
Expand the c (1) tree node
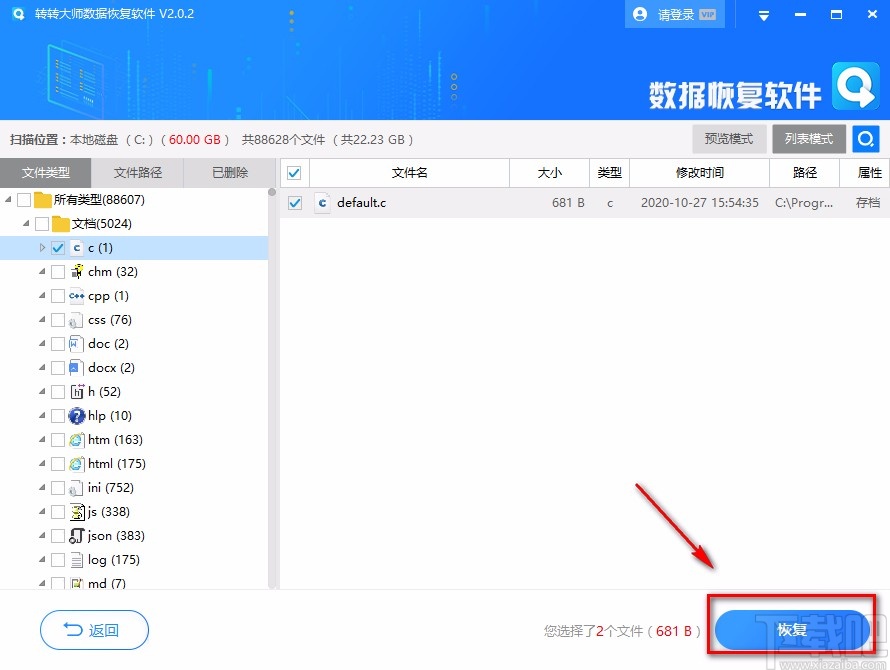[x=42, y=247]
